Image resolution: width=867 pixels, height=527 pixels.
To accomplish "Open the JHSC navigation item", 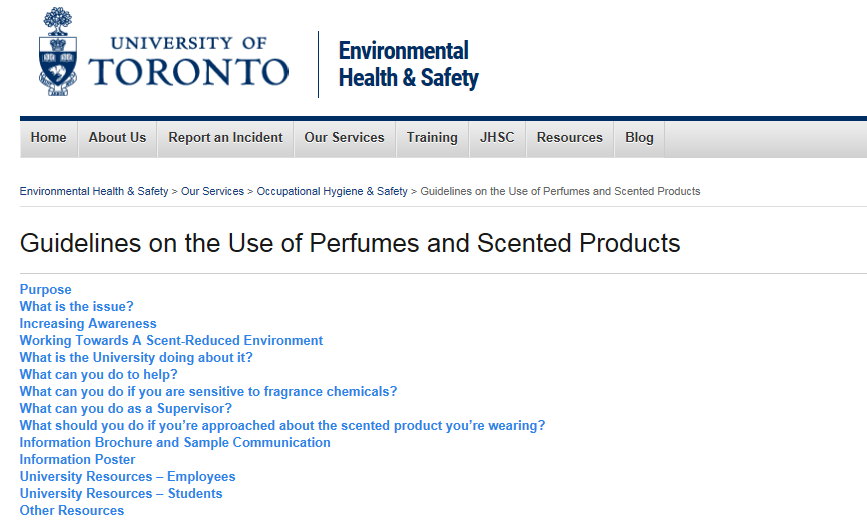I will click(497, 138).
